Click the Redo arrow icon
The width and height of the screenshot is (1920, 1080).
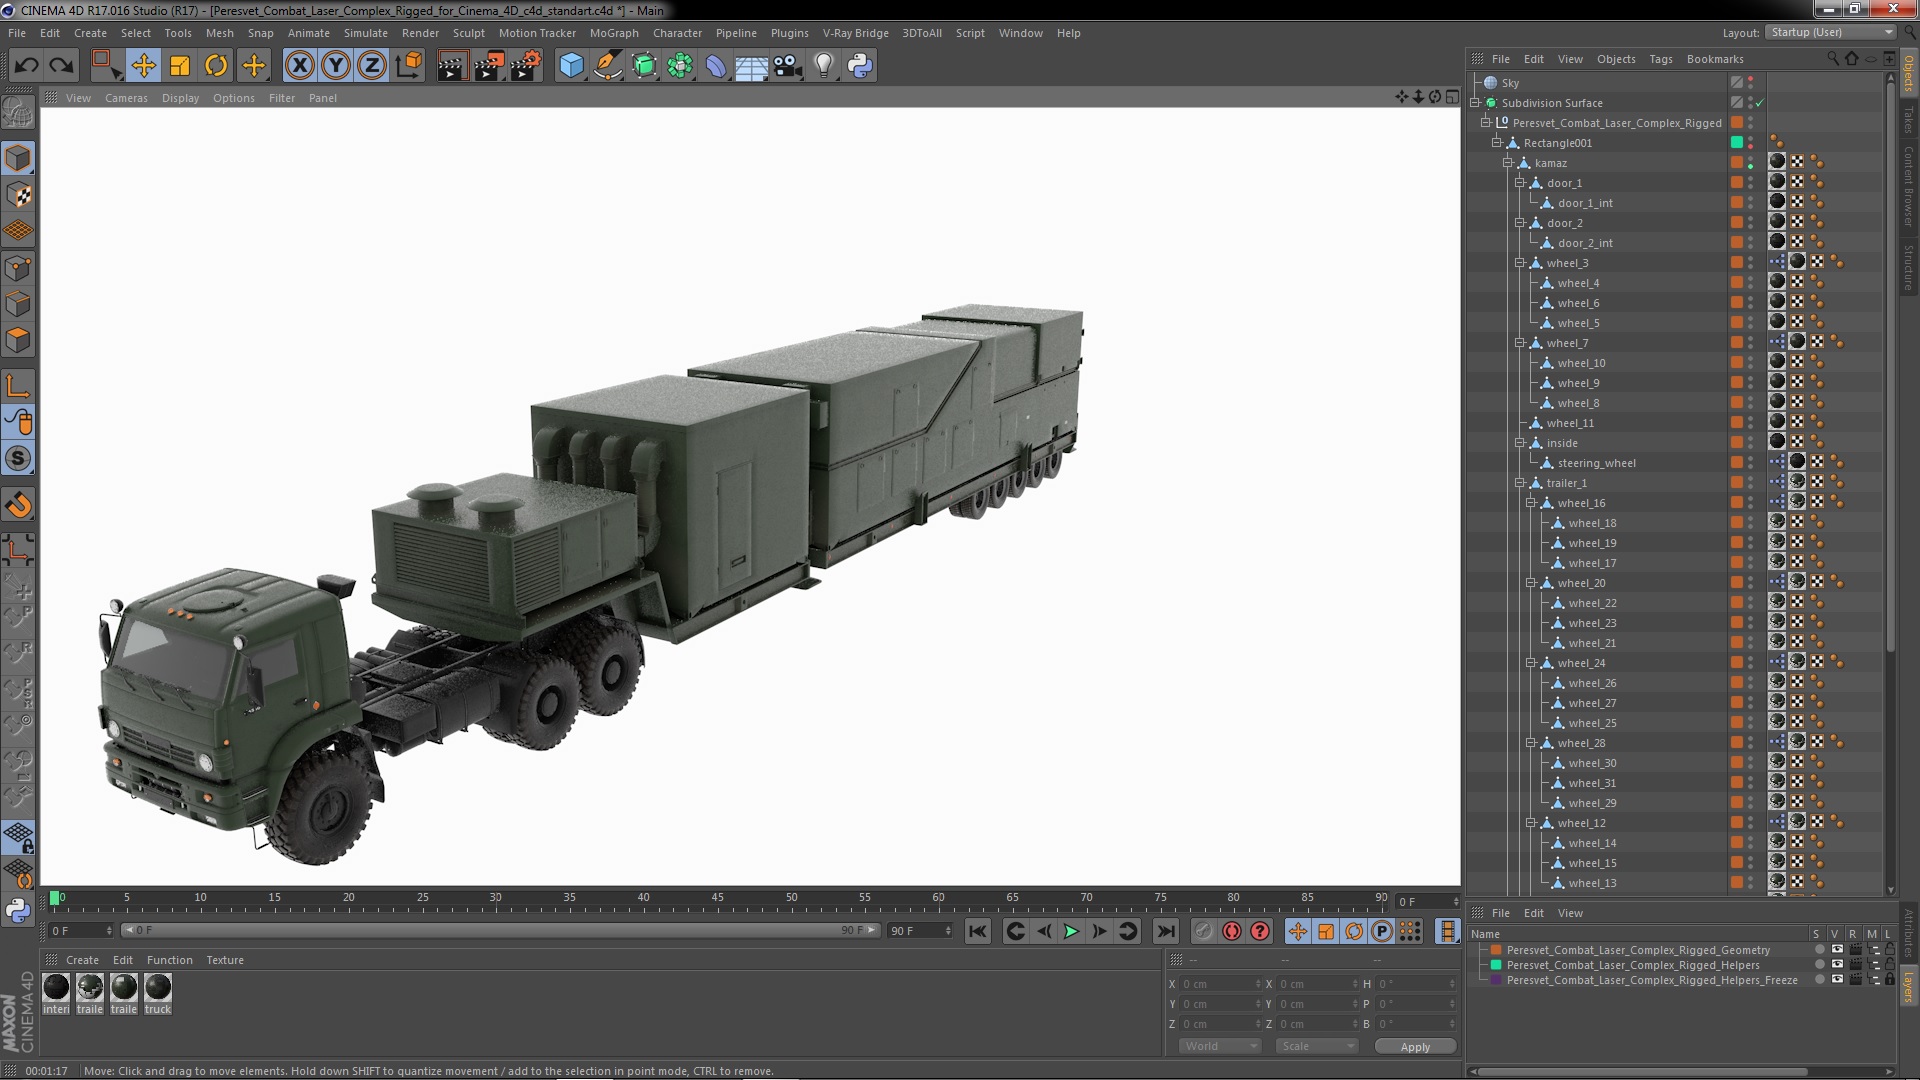point(62,66)
